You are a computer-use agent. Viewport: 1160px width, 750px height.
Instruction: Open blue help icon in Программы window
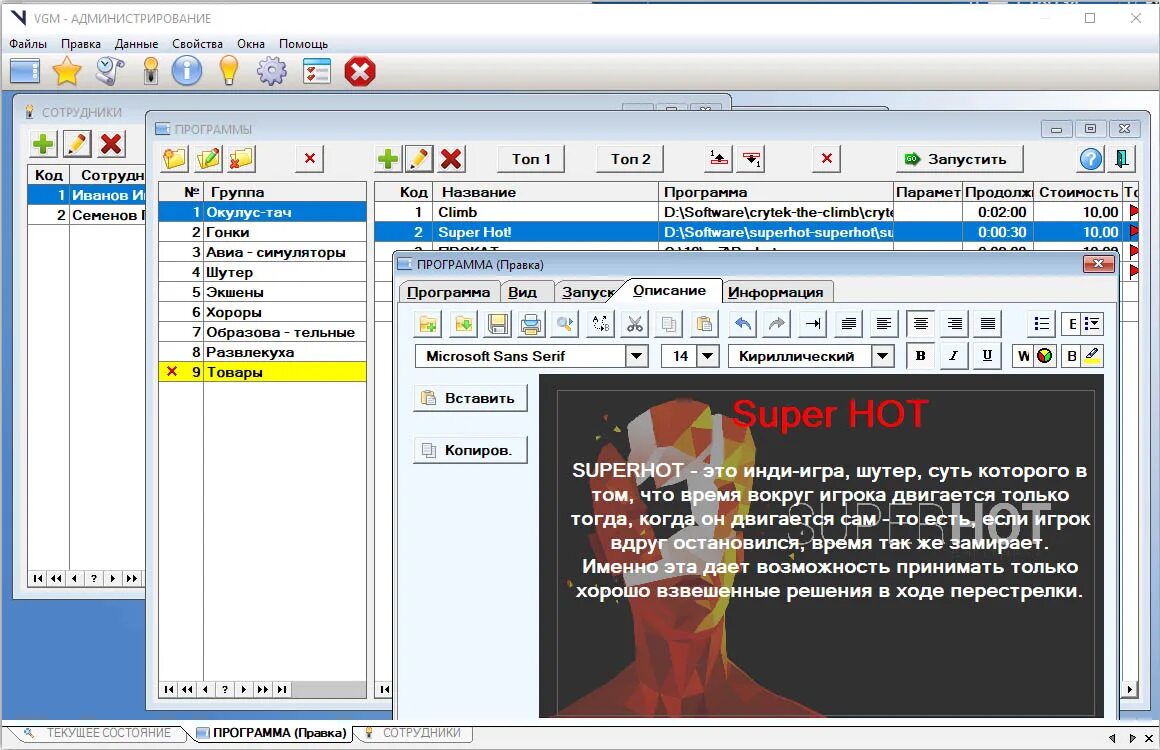pyautogui.click(x=1091, y=158)
